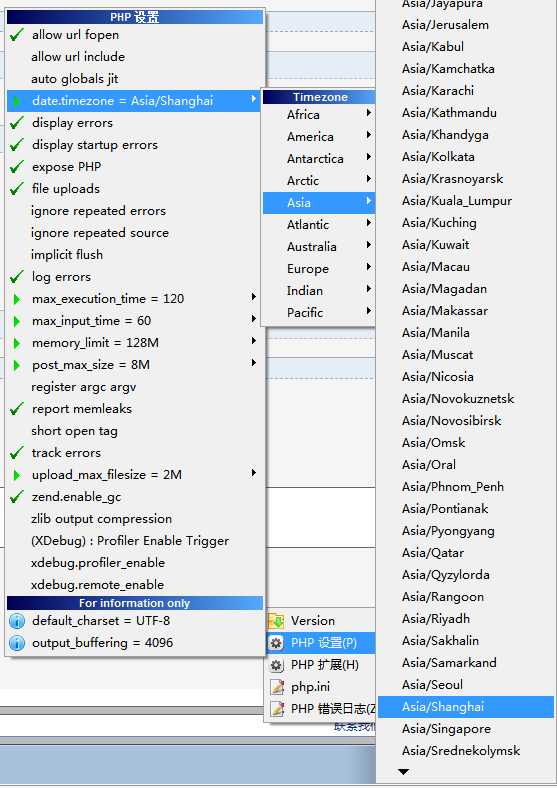The image size is (557, 788).
Task: Open post_max_size = 8M submenu
Action: (135, 365)
